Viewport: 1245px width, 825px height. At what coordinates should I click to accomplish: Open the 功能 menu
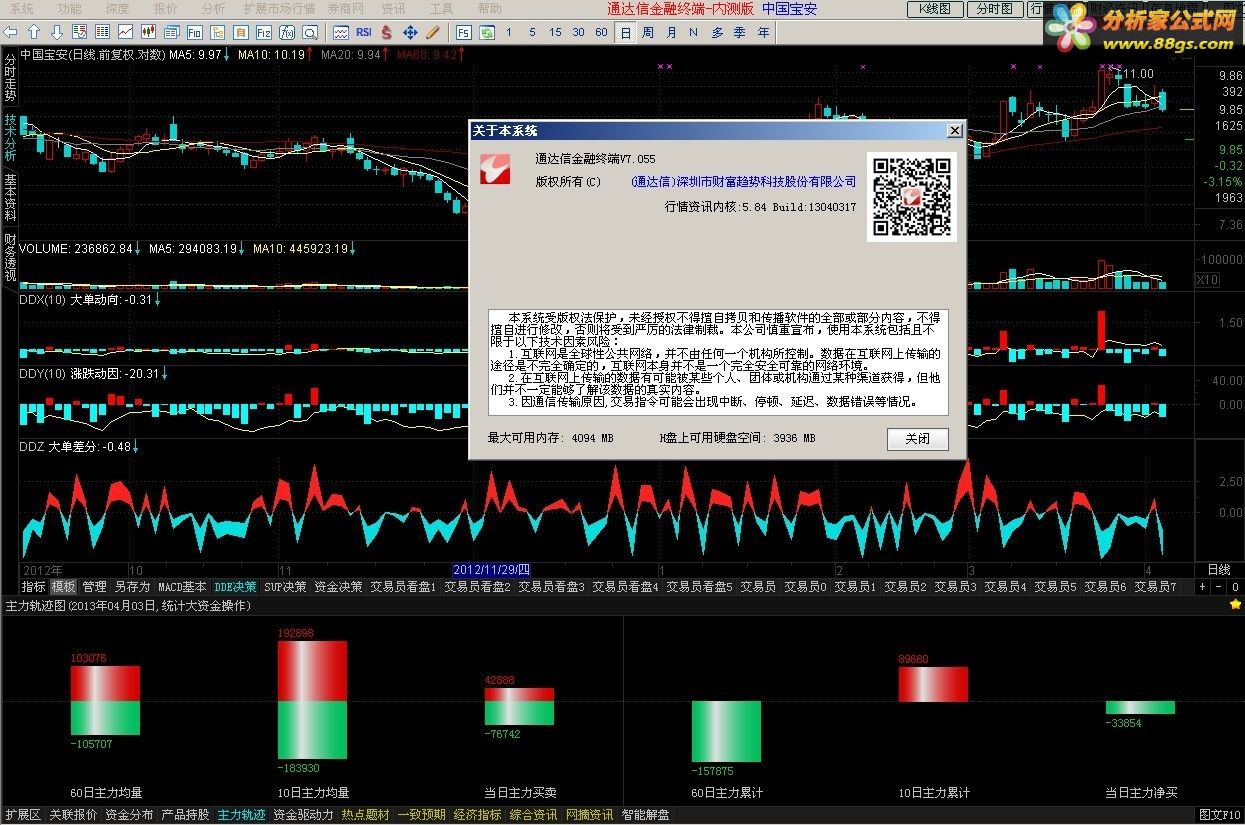click(x=69, y=8)
